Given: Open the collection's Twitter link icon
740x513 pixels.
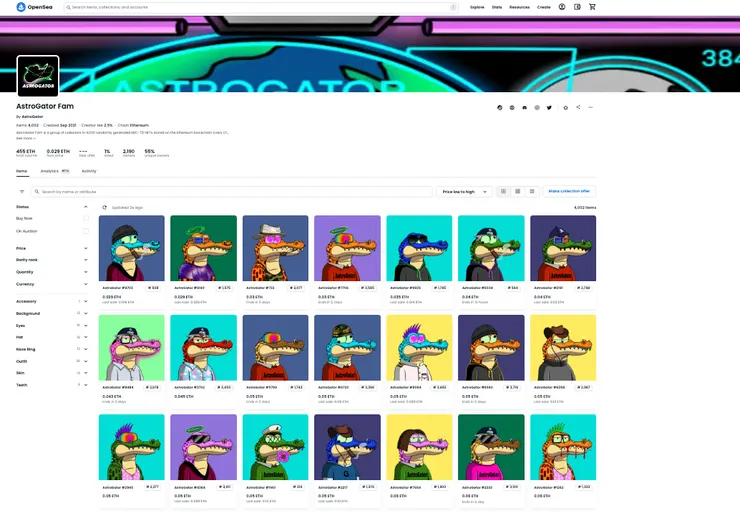Looking at the screenshot, I should tap(549, 107).
